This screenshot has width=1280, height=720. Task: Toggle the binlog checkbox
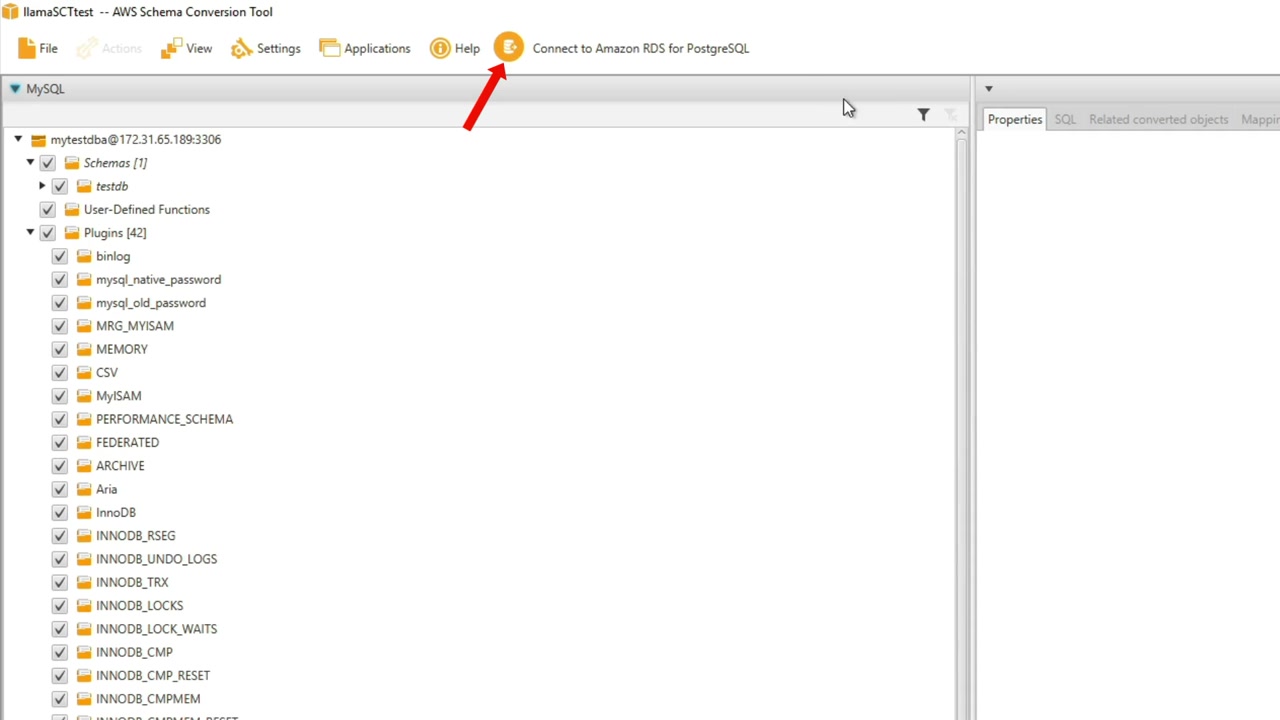point(60,256)
